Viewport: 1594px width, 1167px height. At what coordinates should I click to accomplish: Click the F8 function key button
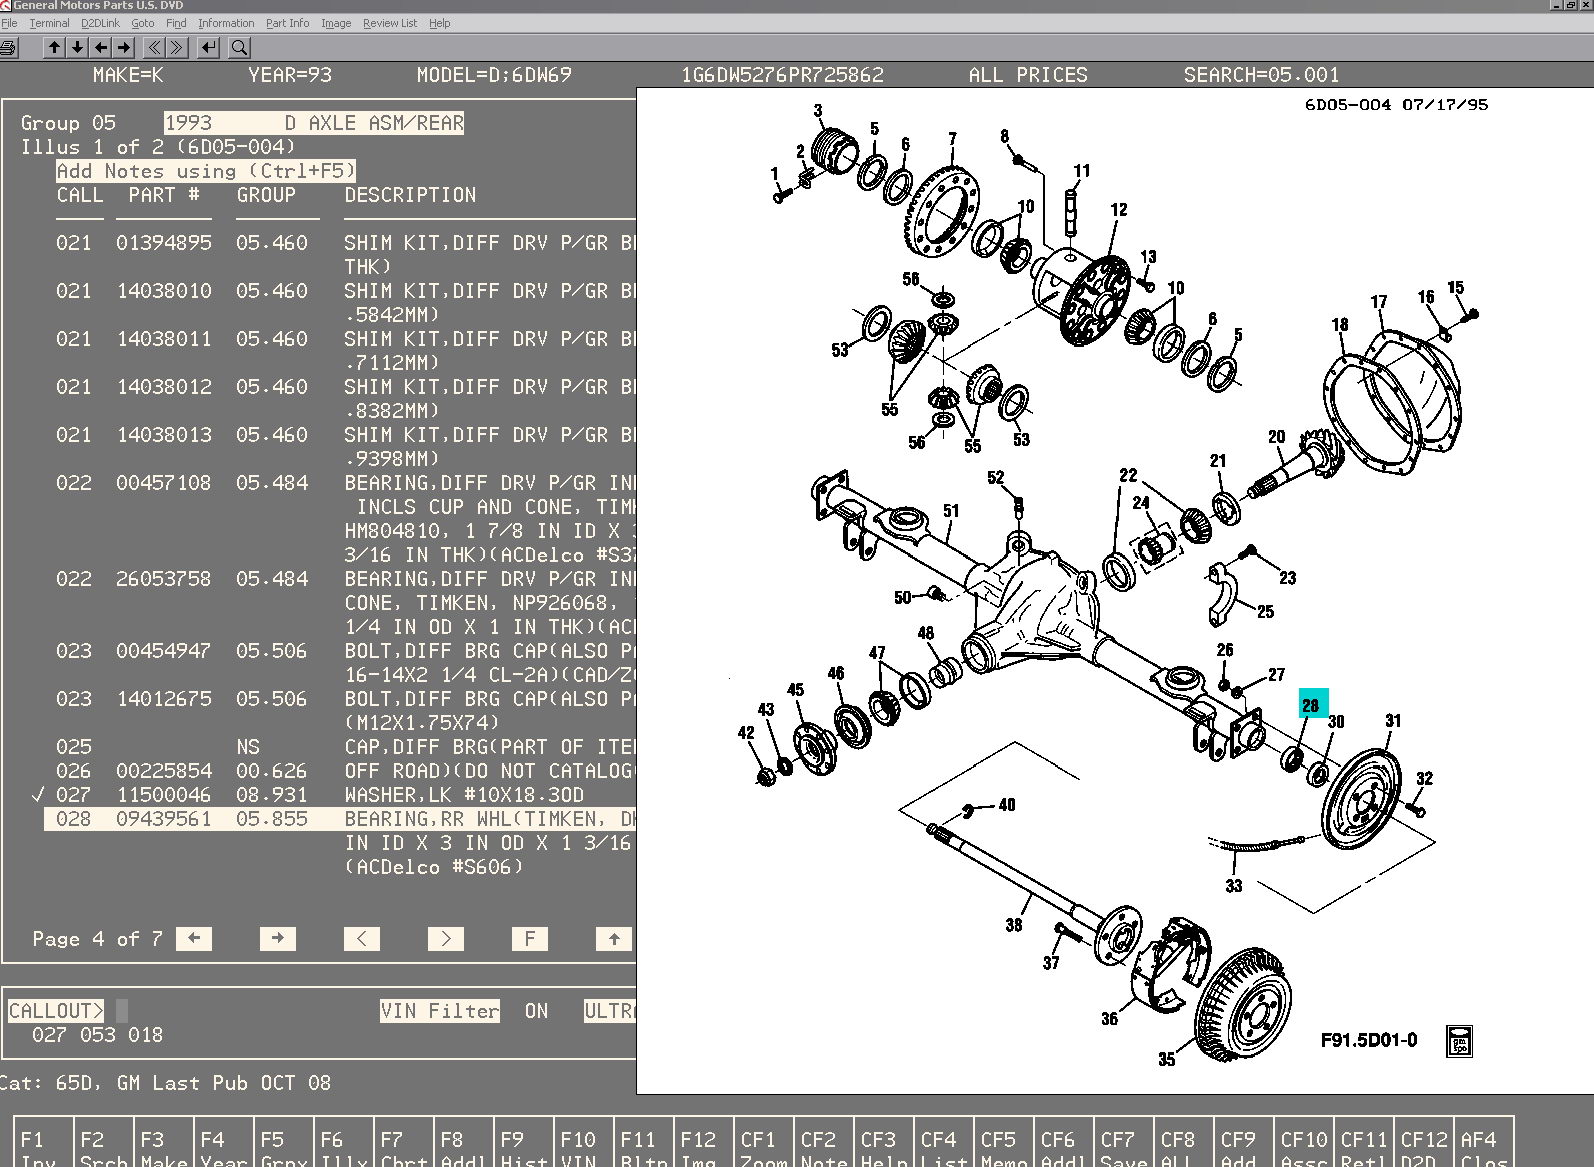coord(463,1141)
